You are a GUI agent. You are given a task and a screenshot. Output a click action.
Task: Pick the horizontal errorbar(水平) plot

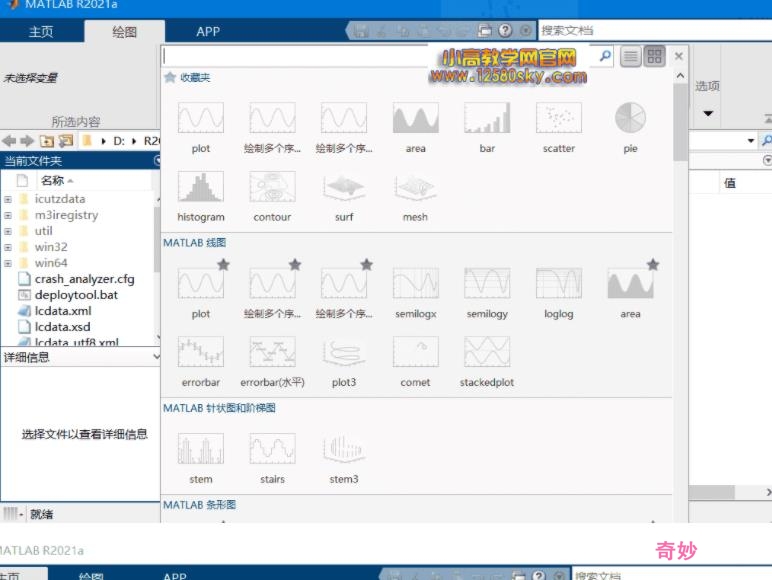pos(272,361)
